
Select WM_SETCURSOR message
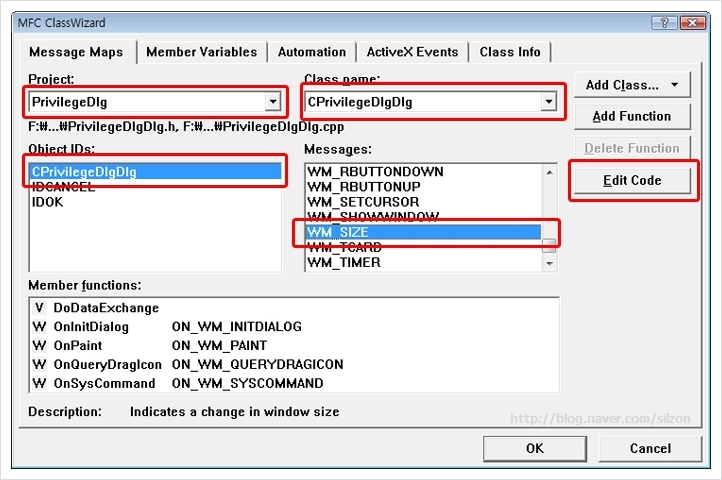coord(424,202)
